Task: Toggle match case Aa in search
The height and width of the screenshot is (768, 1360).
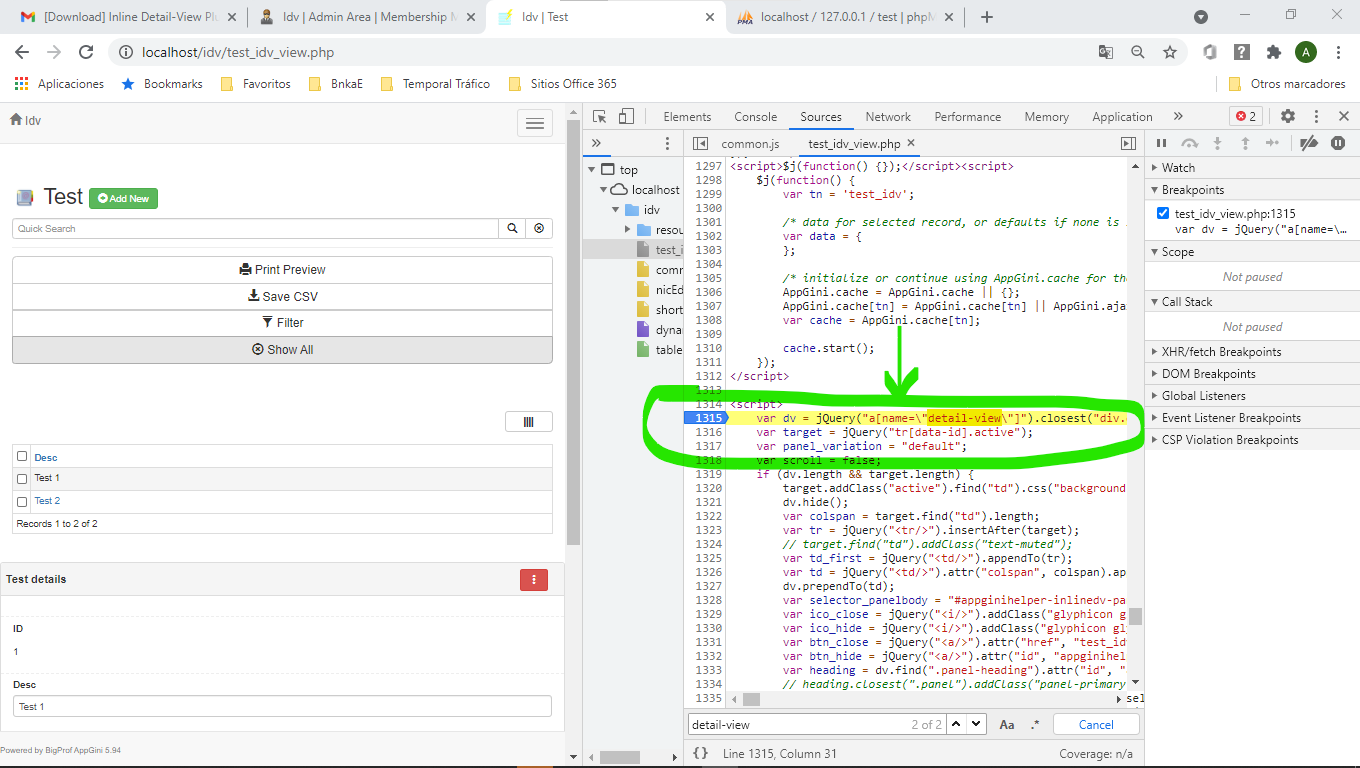Action: 1007,725
